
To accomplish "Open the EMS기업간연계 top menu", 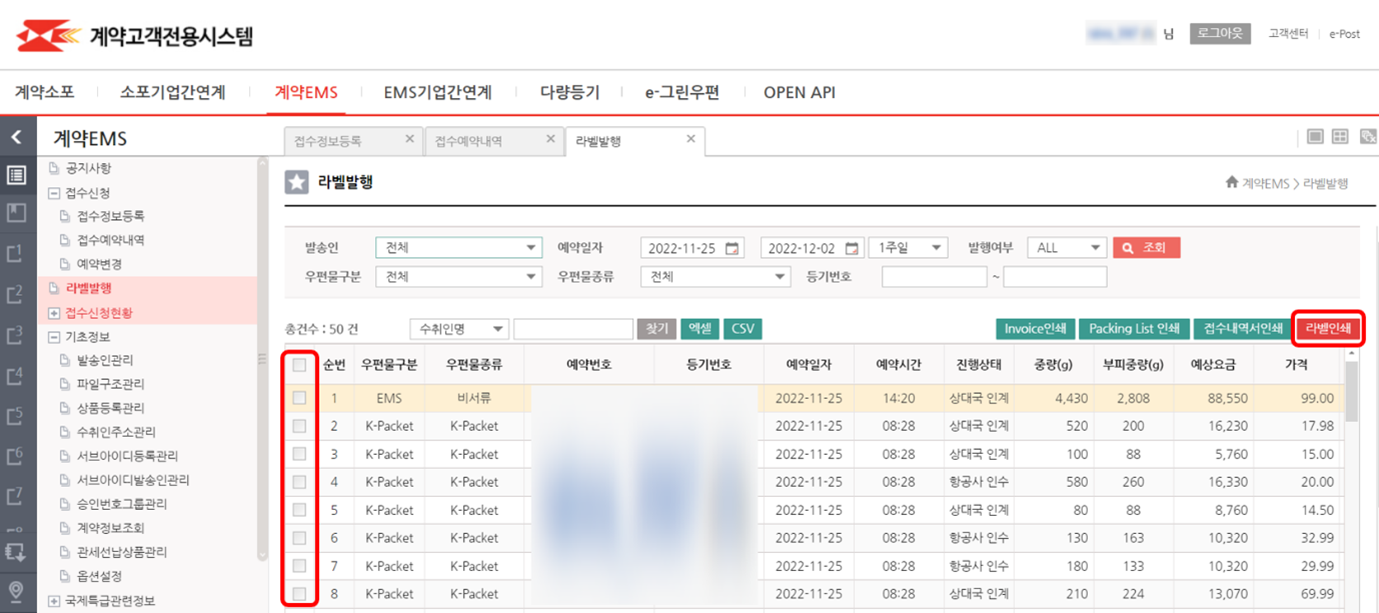I will pos(438,92).
